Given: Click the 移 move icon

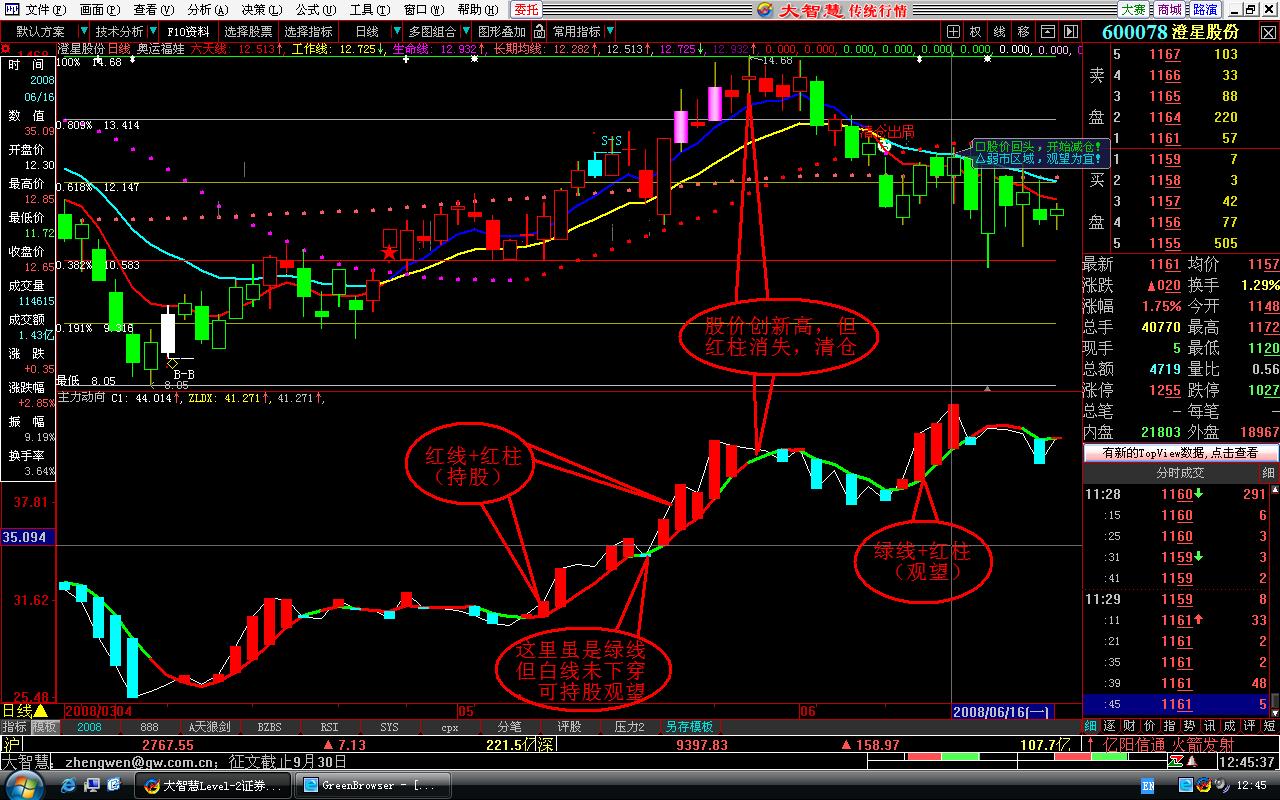Looking at the screenshot, I should coord(1022,32).
